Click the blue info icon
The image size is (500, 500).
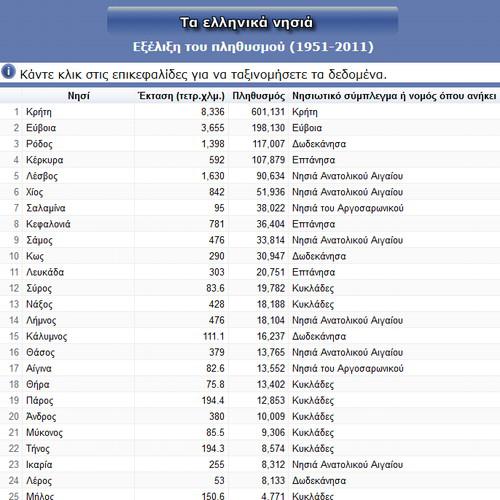coord(8,72)
